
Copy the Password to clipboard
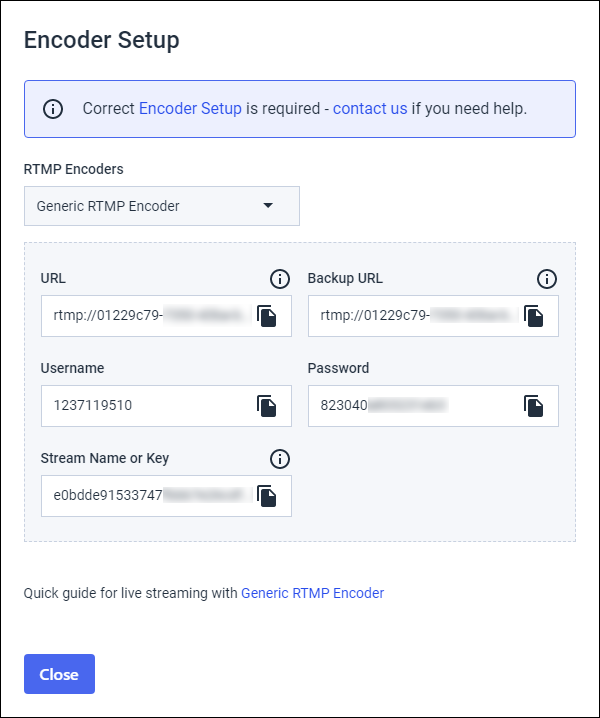[x=534, y=406]
